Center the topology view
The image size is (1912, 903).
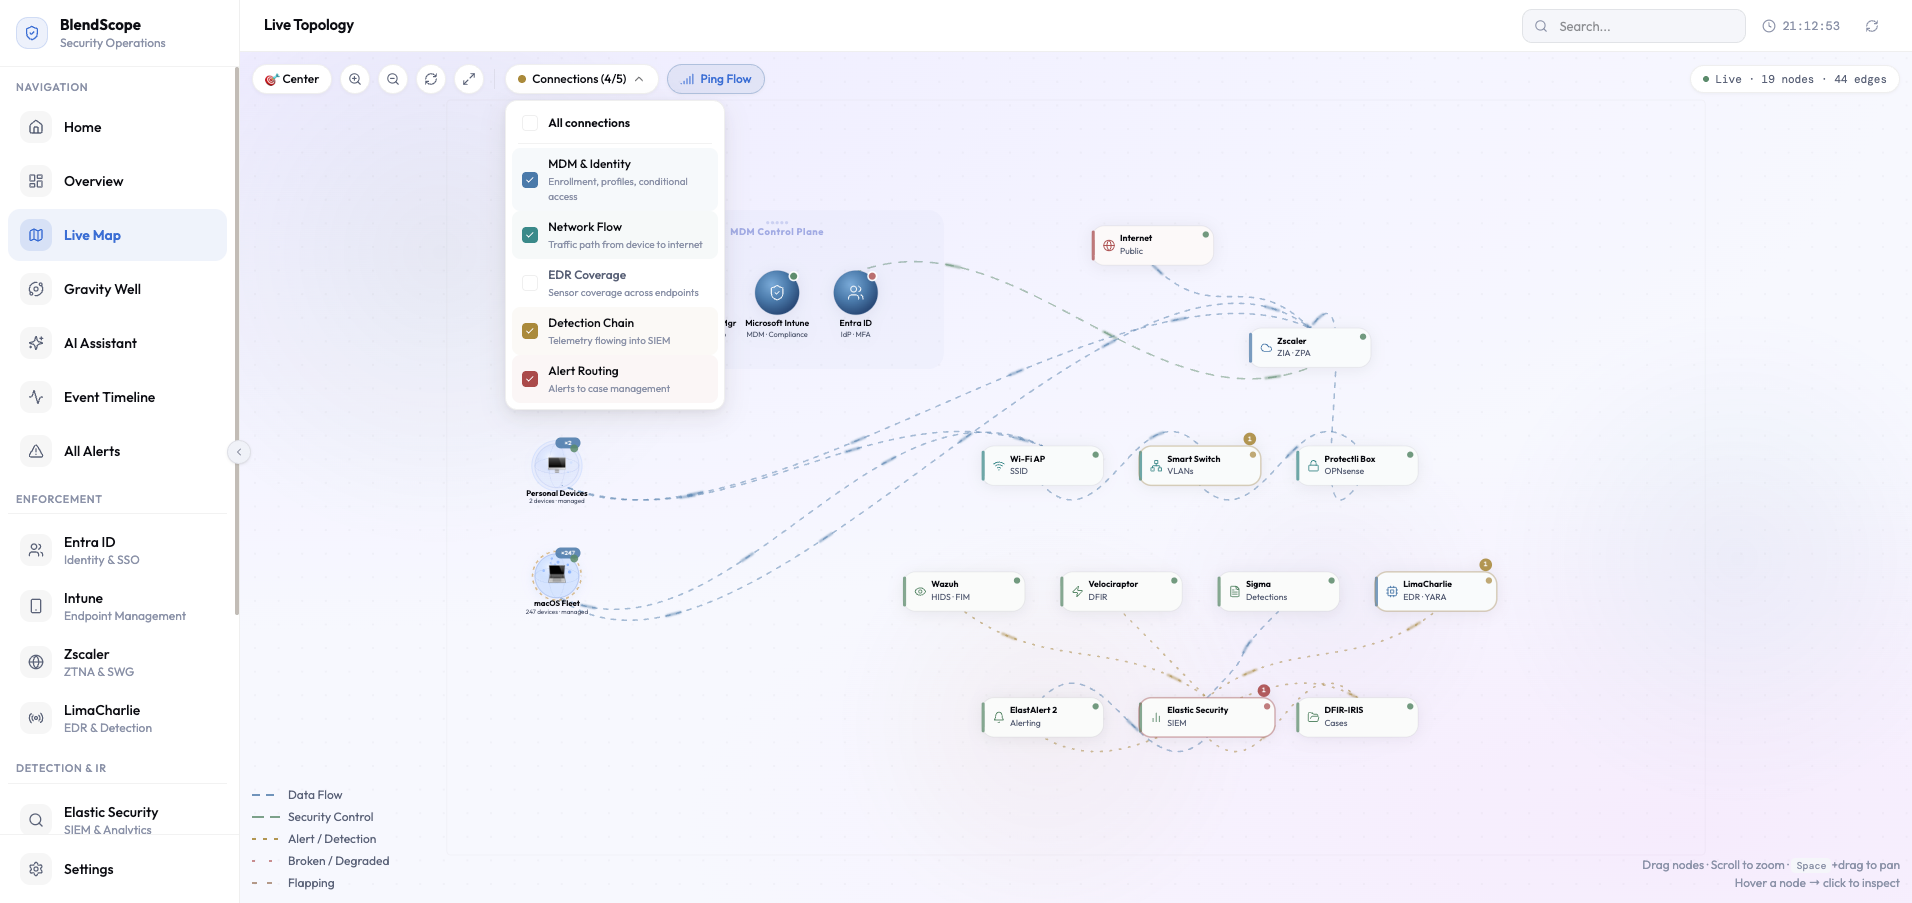pyautogui.click(x=292, y=79)
